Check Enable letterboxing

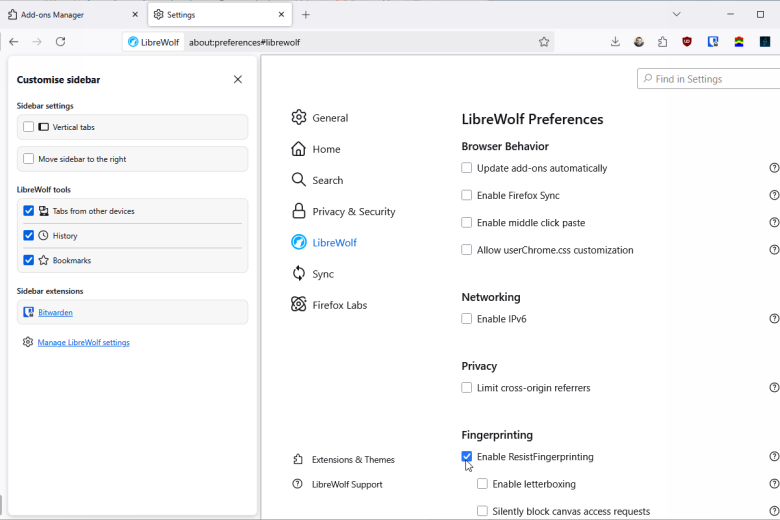482,484
